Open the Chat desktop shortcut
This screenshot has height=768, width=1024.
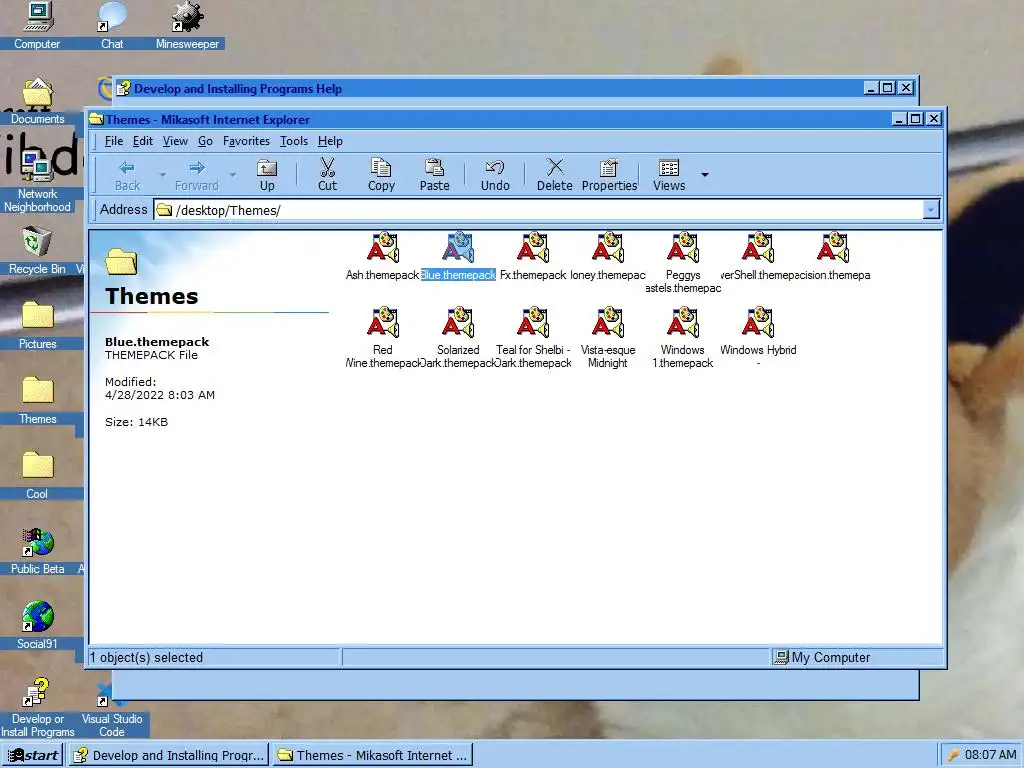click(112, 25)
